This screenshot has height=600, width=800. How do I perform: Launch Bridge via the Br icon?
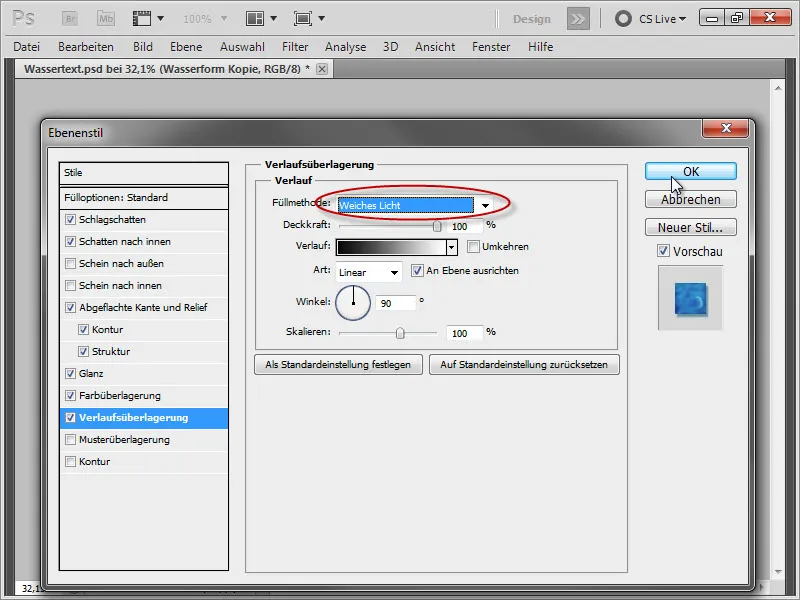click(x=70, y=19)
